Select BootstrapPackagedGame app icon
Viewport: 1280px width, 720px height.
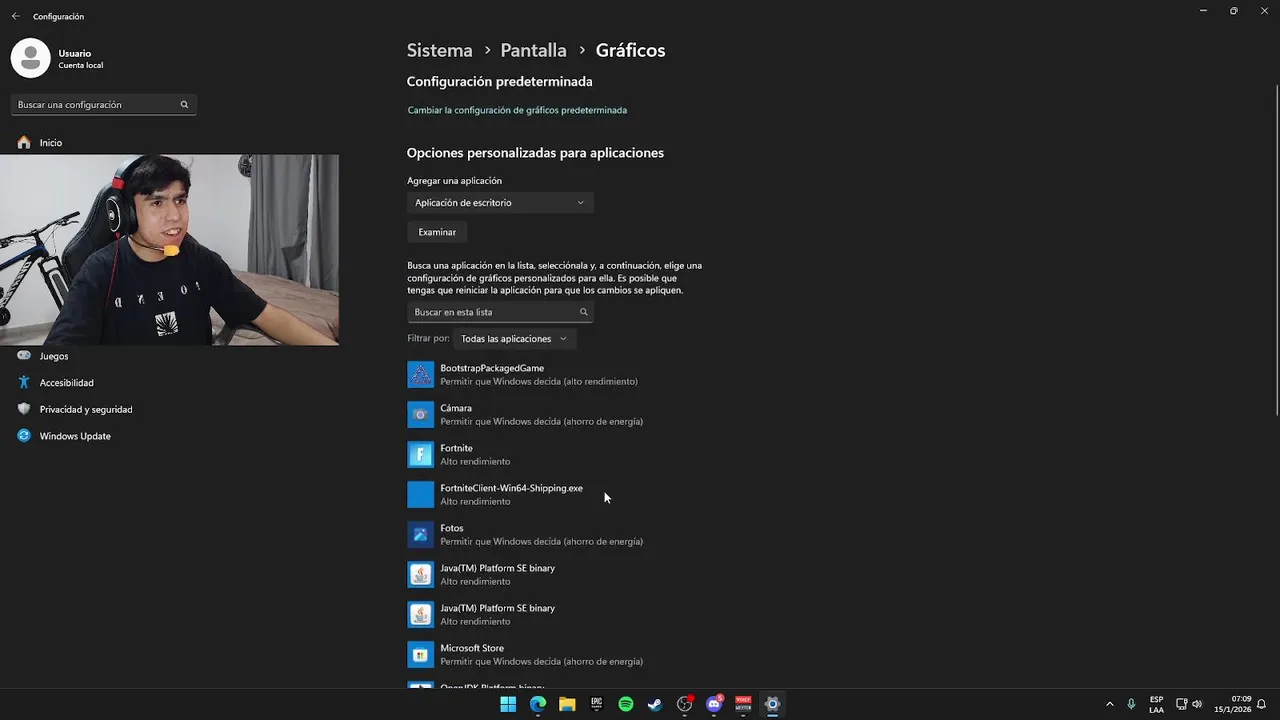pyautogui.click(x=421, y=375)
